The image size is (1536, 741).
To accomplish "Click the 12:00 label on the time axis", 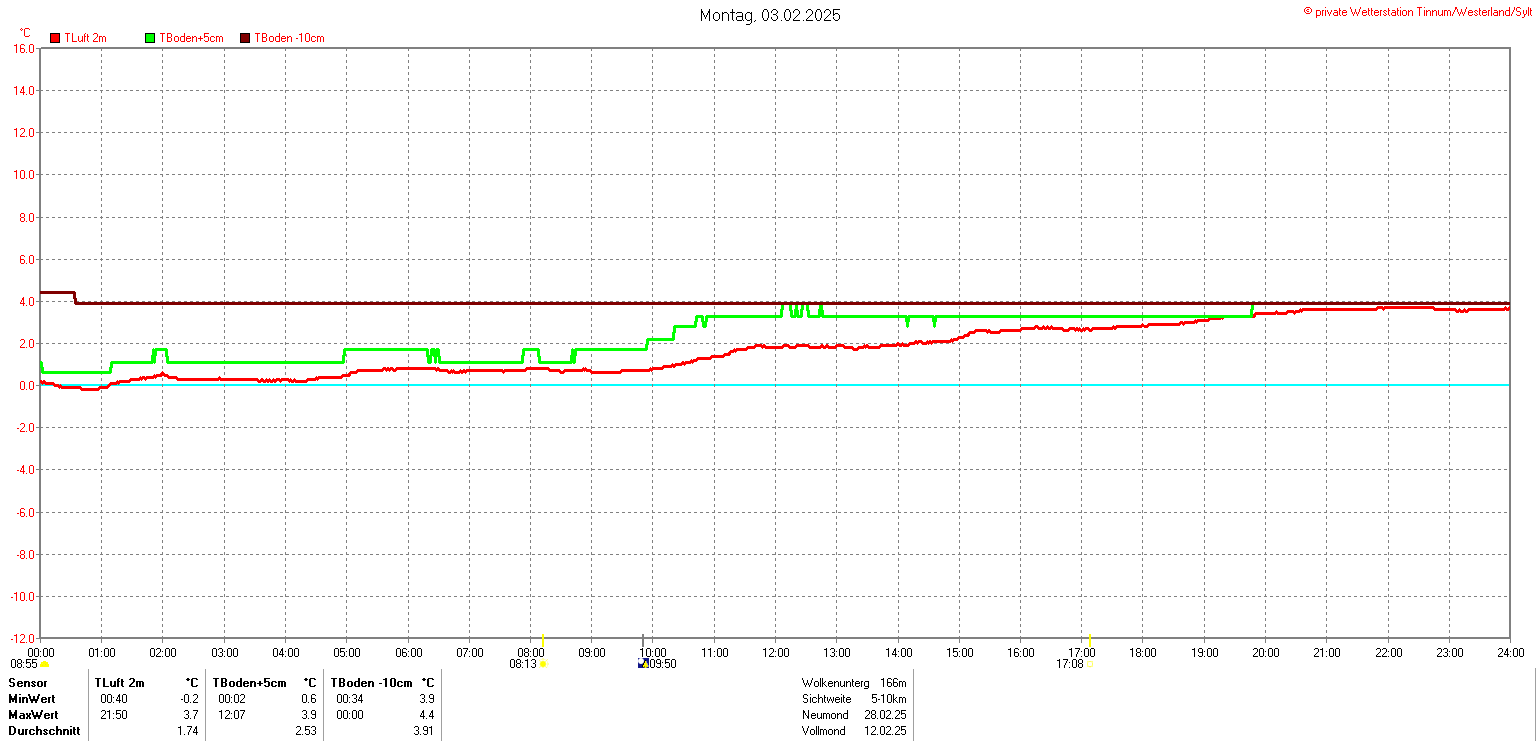I will [x=775, y=653].
